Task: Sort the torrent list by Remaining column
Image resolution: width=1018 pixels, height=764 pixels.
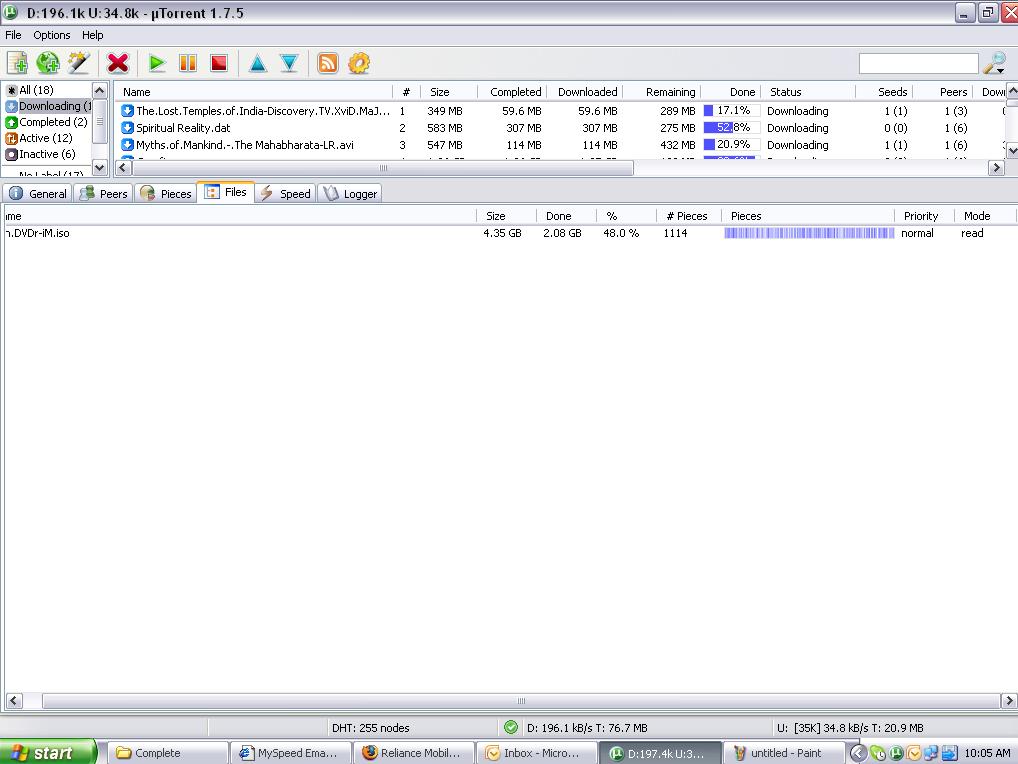Action: tap(670, 92)
